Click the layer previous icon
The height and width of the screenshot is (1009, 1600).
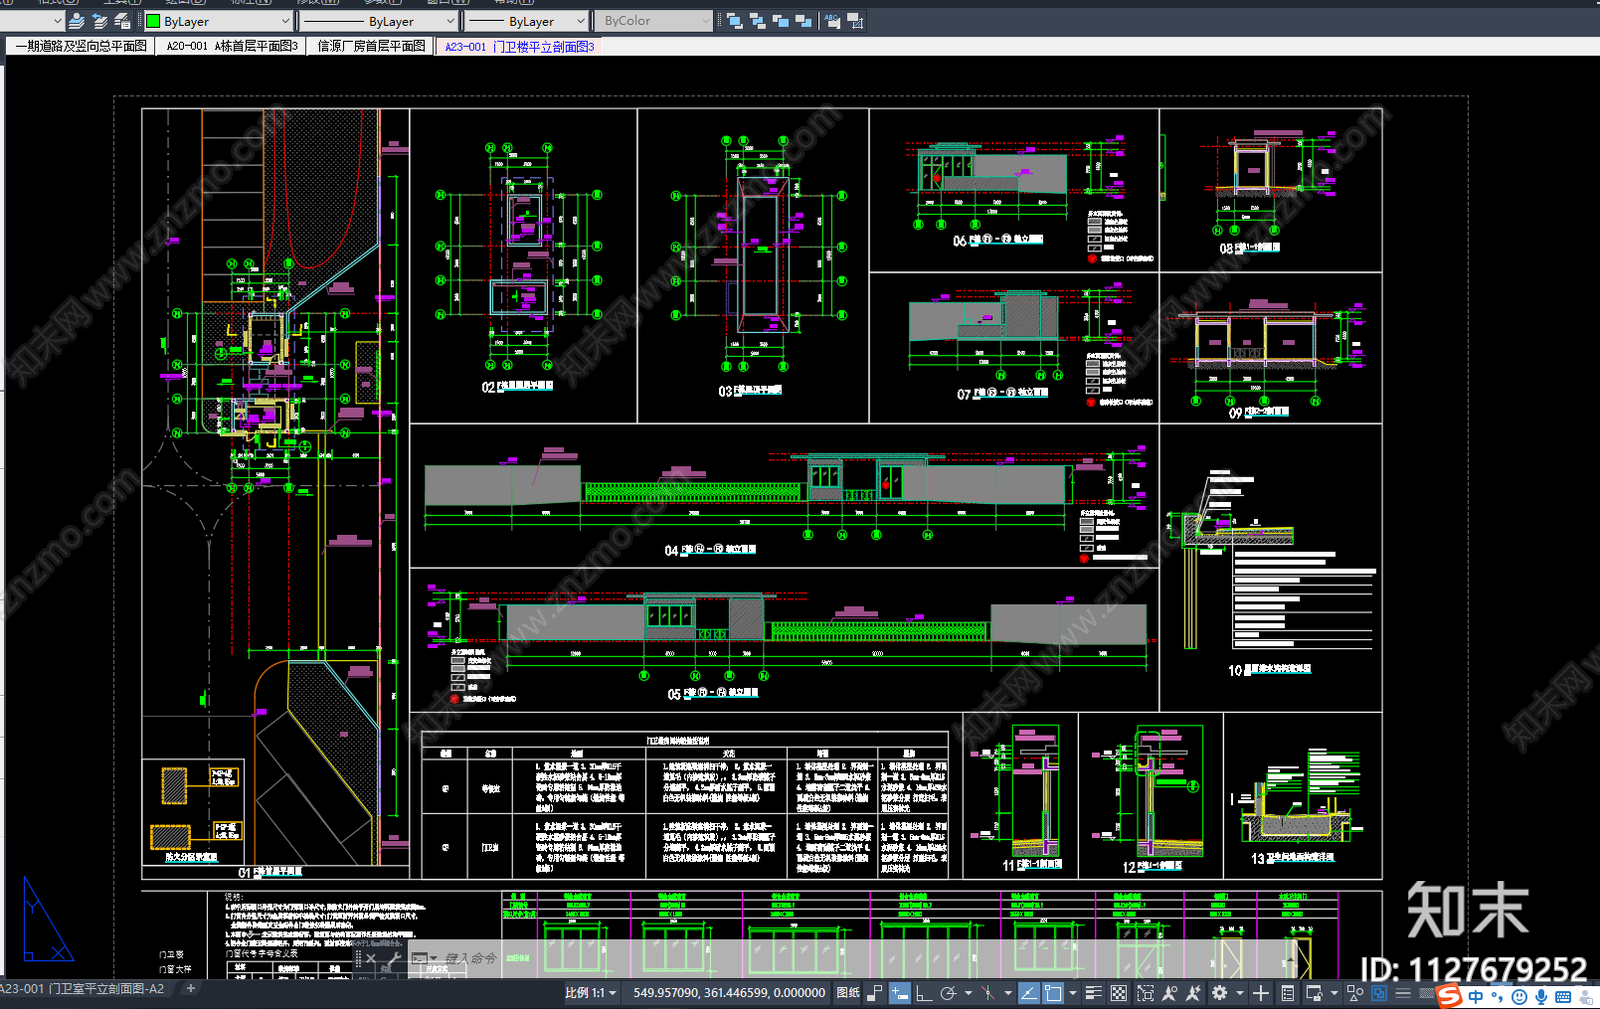coord(100,21)
